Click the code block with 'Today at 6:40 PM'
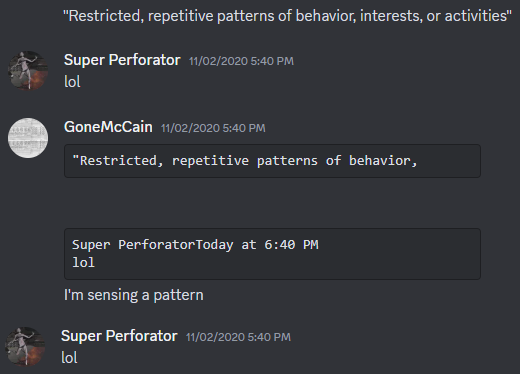The height and width of the screenshot is (374, 520). pyautogui.click(x=272, y=254)
